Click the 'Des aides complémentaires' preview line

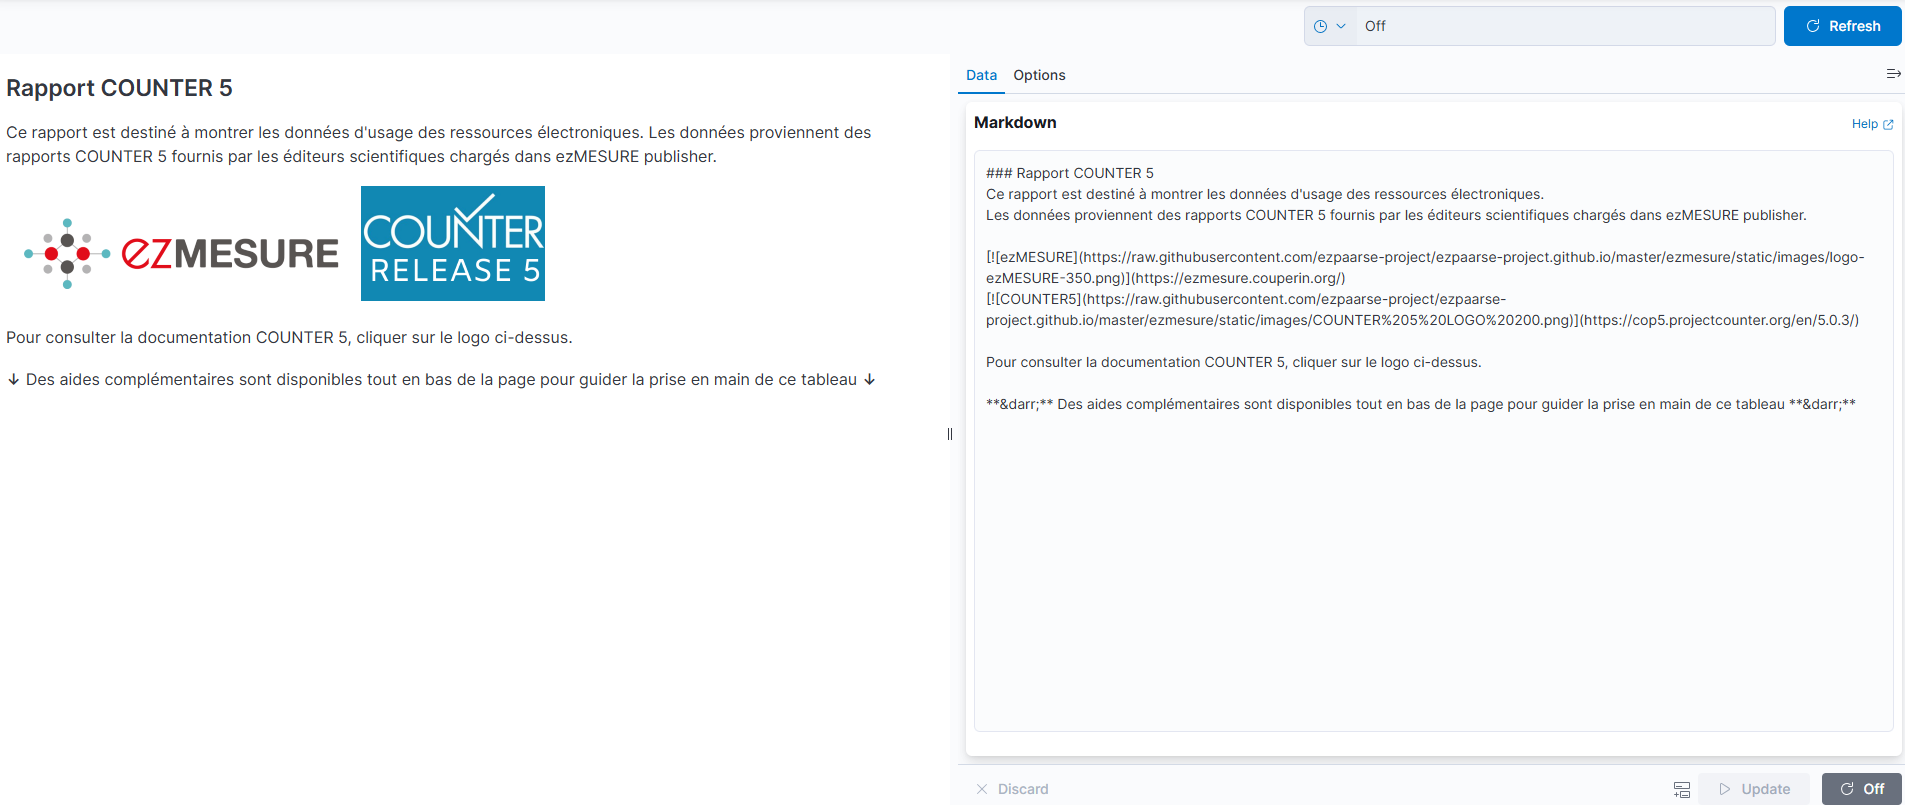(441, 380)
